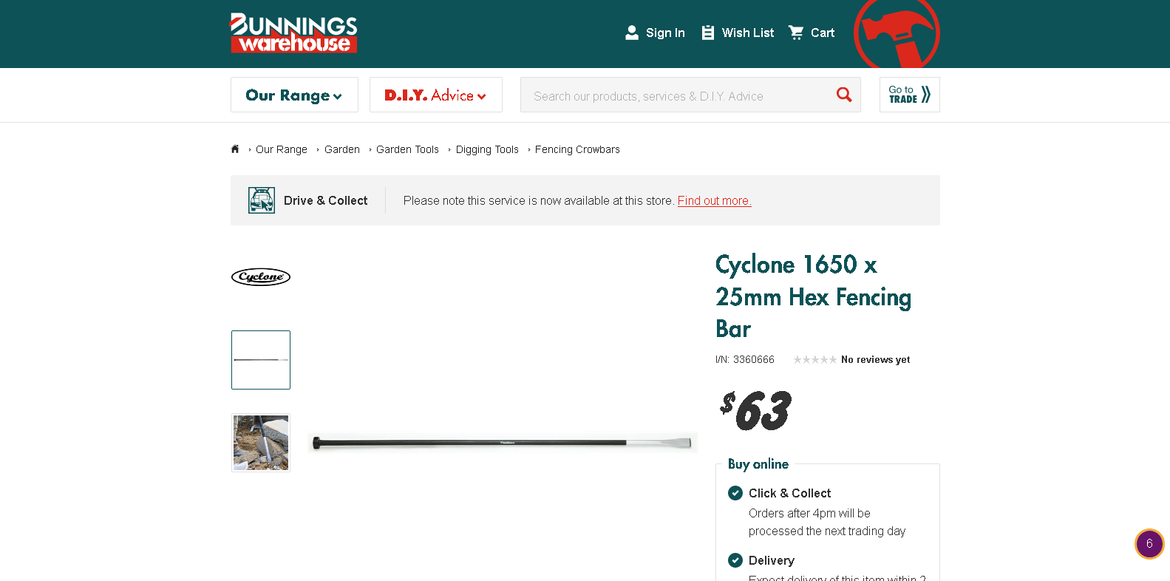Click the Drive & Collect car icon

pyautogui.click(x=261, y=199)
